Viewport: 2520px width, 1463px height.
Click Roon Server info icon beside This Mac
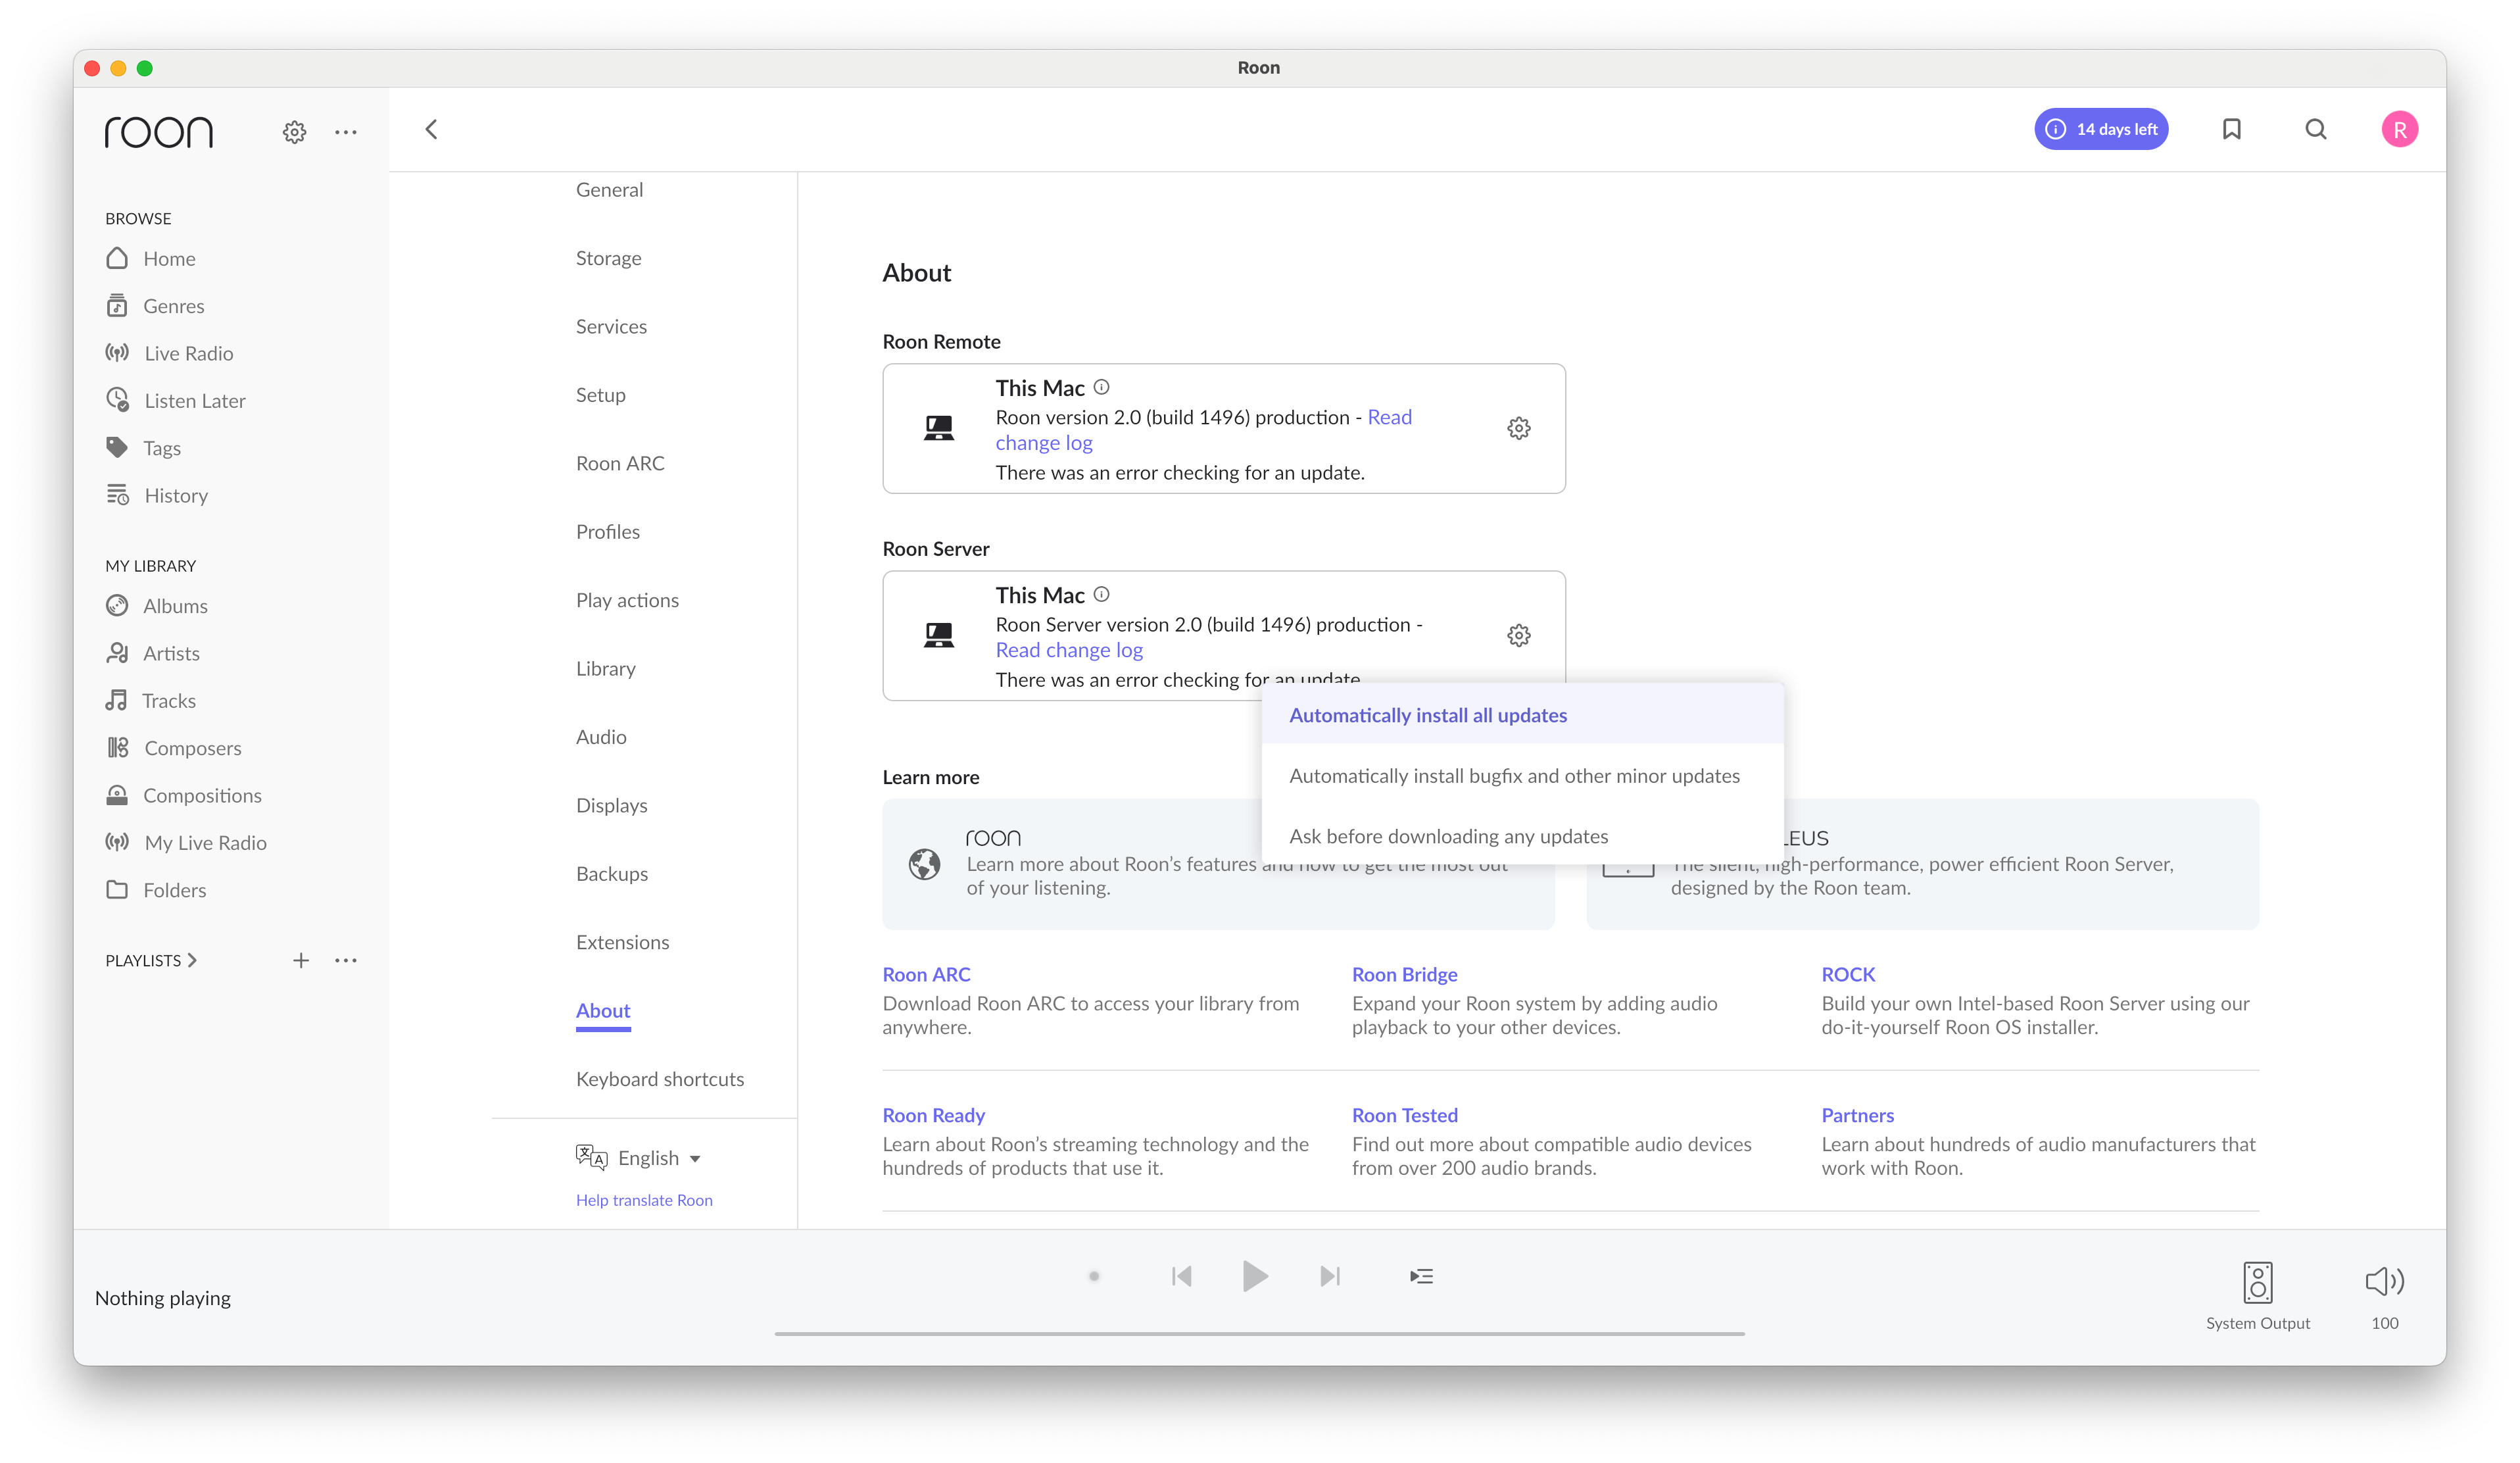(x=1101, y=594)
